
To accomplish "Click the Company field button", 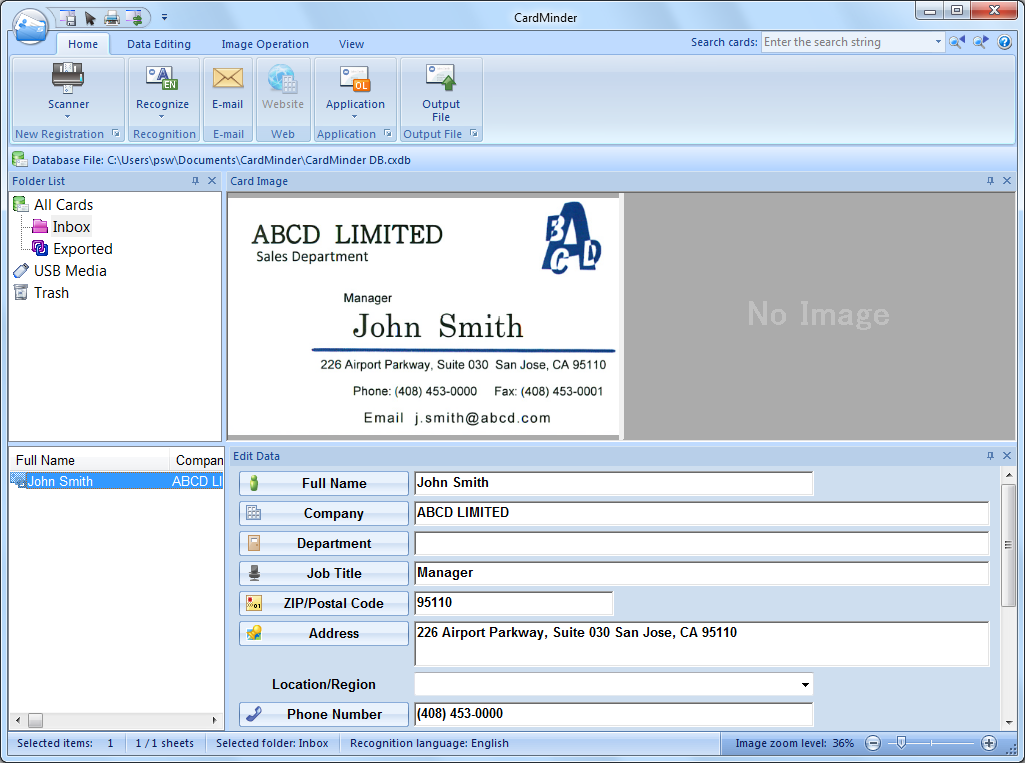I will (324, 513).
